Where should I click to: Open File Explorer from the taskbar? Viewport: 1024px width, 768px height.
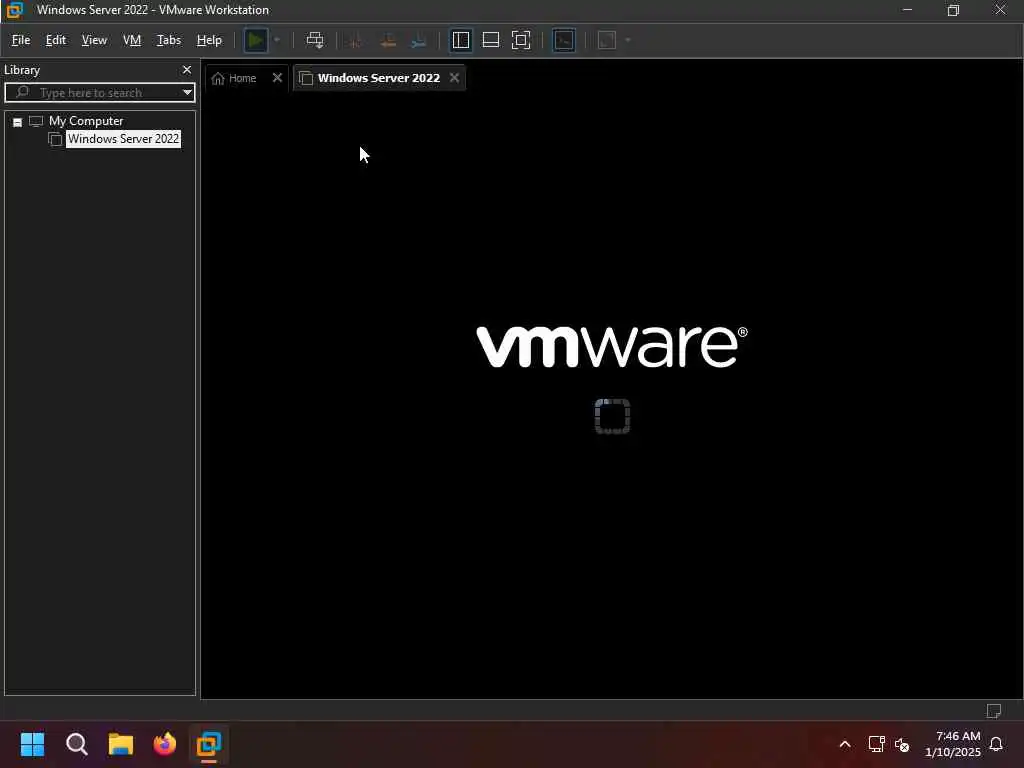pos(120,744)
